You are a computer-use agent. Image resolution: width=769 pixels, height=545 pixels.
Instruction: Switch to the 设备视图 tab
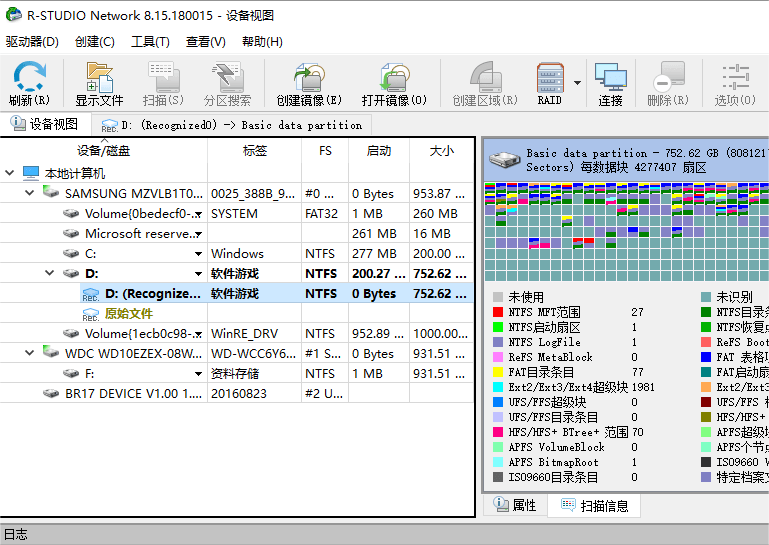[45, 124]
